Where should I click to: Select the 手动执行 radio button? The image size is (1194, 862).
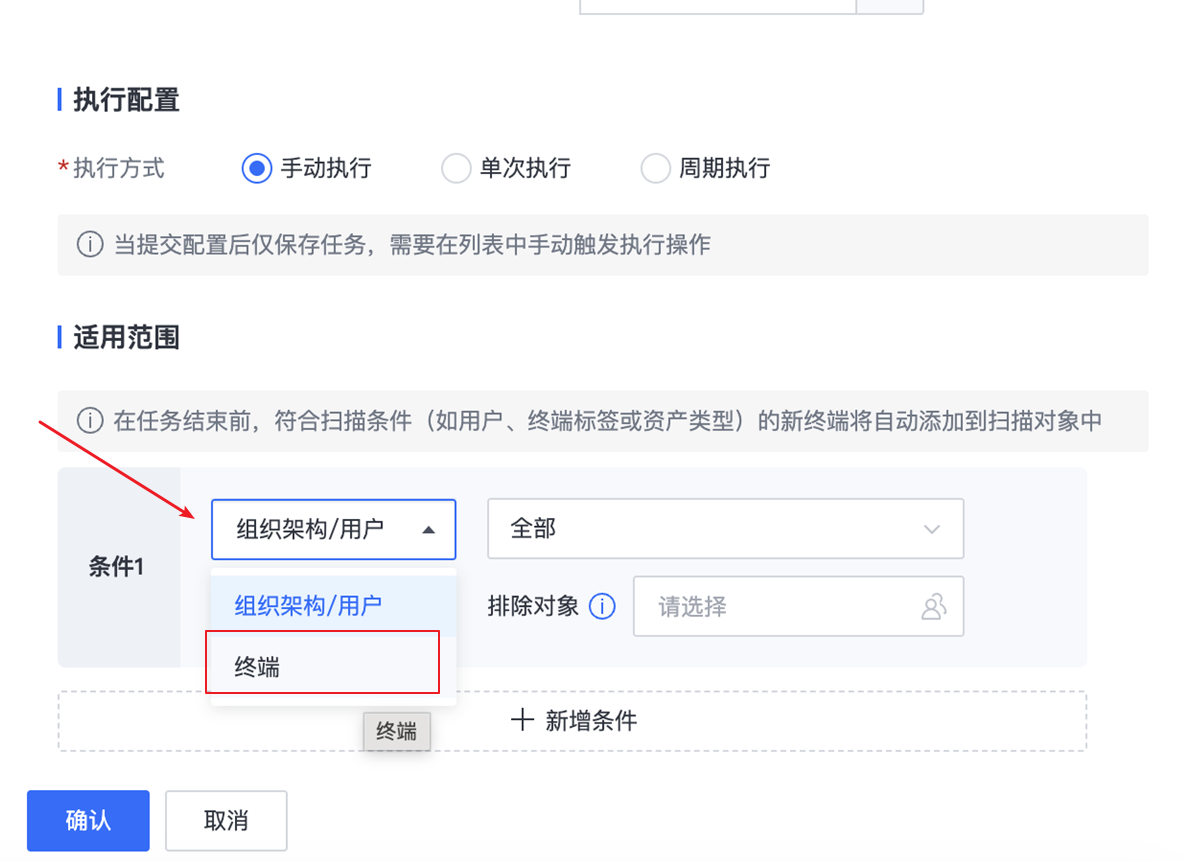(x=257, y=168)
